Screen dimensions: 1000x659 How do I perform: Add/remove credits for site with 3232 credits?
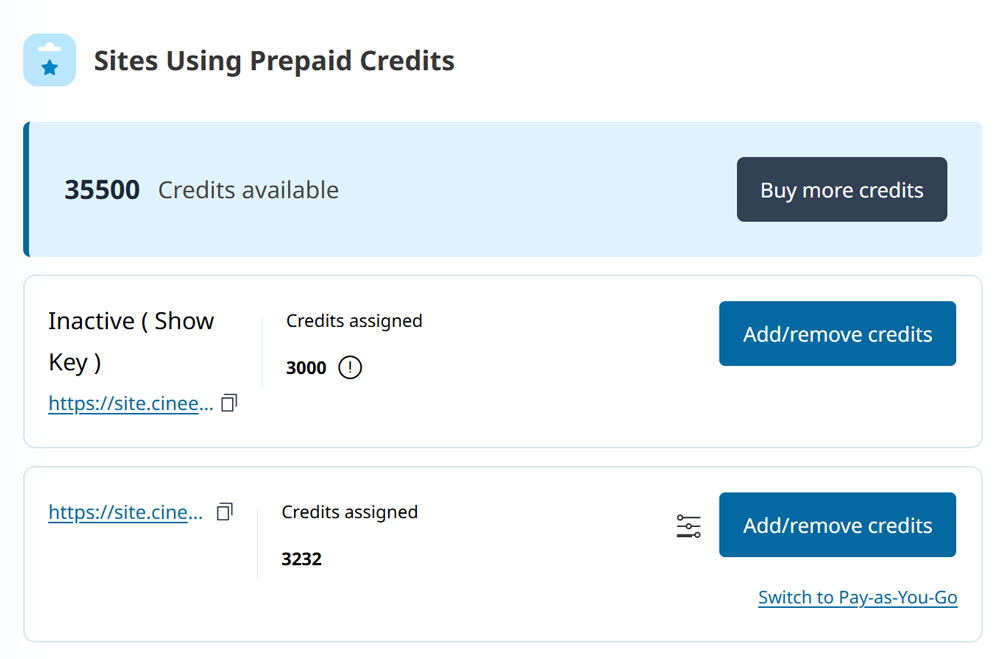837,524
